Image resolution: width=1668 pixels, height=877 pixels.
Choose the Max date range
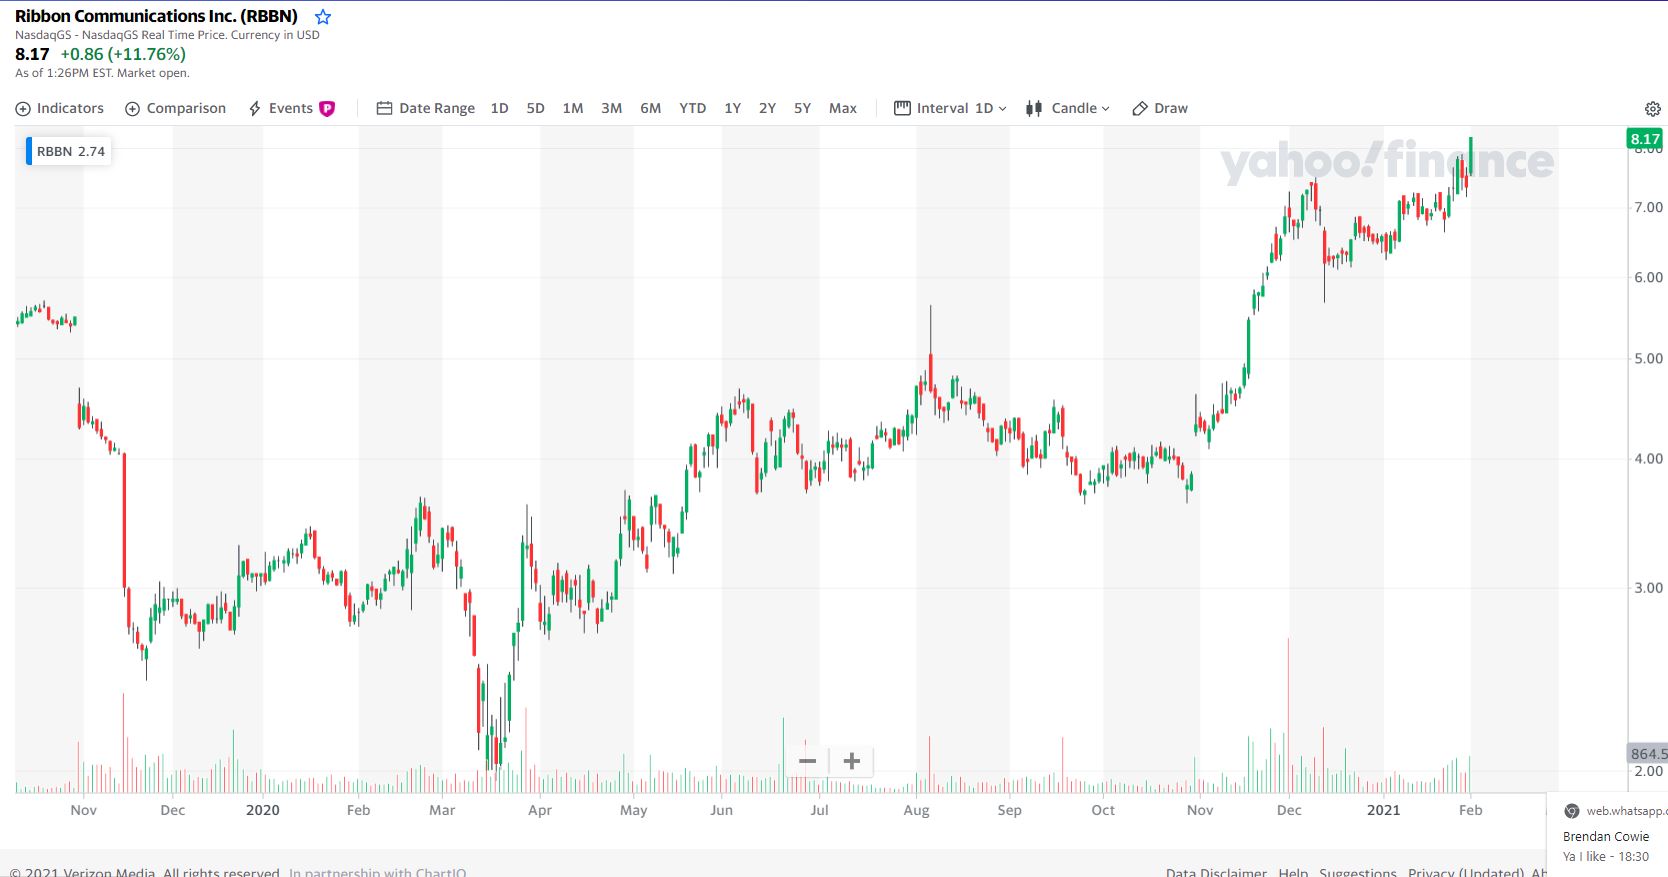click(x=843, y=109)
